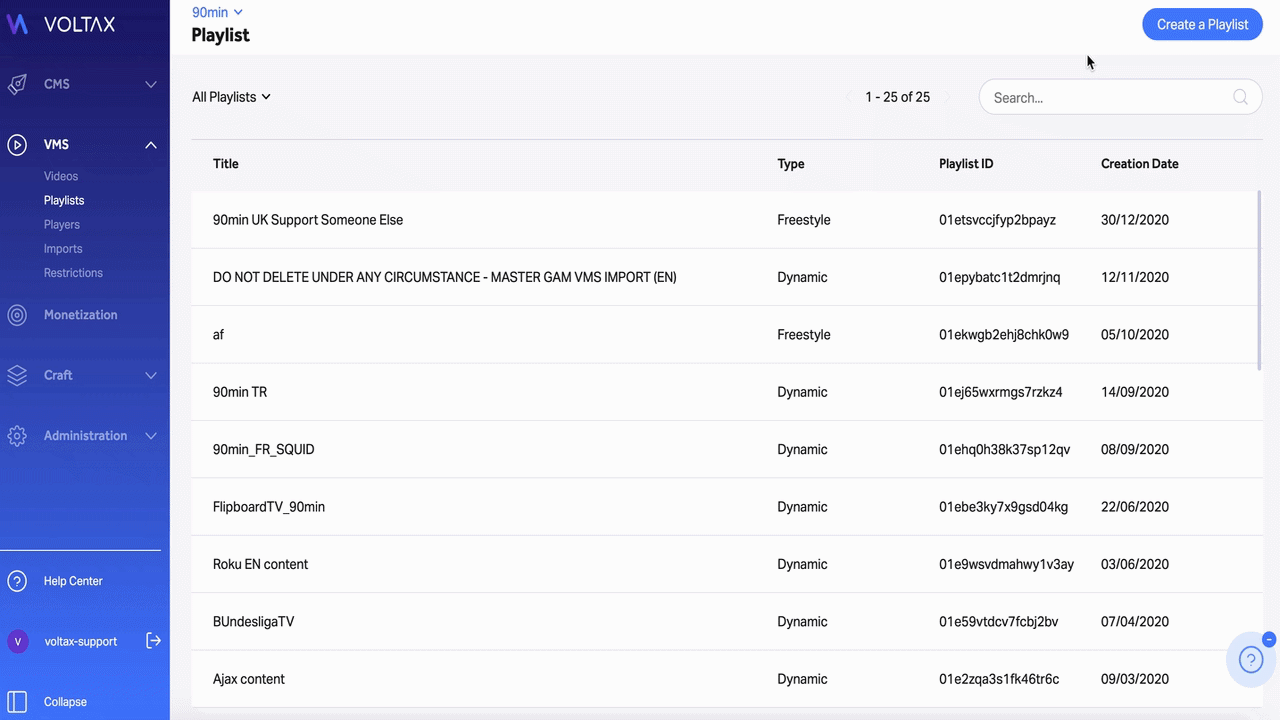Click playlist ID 01ej65wxrmgs7rzkz4
Screen dimensions: 1280x720
1001,392
